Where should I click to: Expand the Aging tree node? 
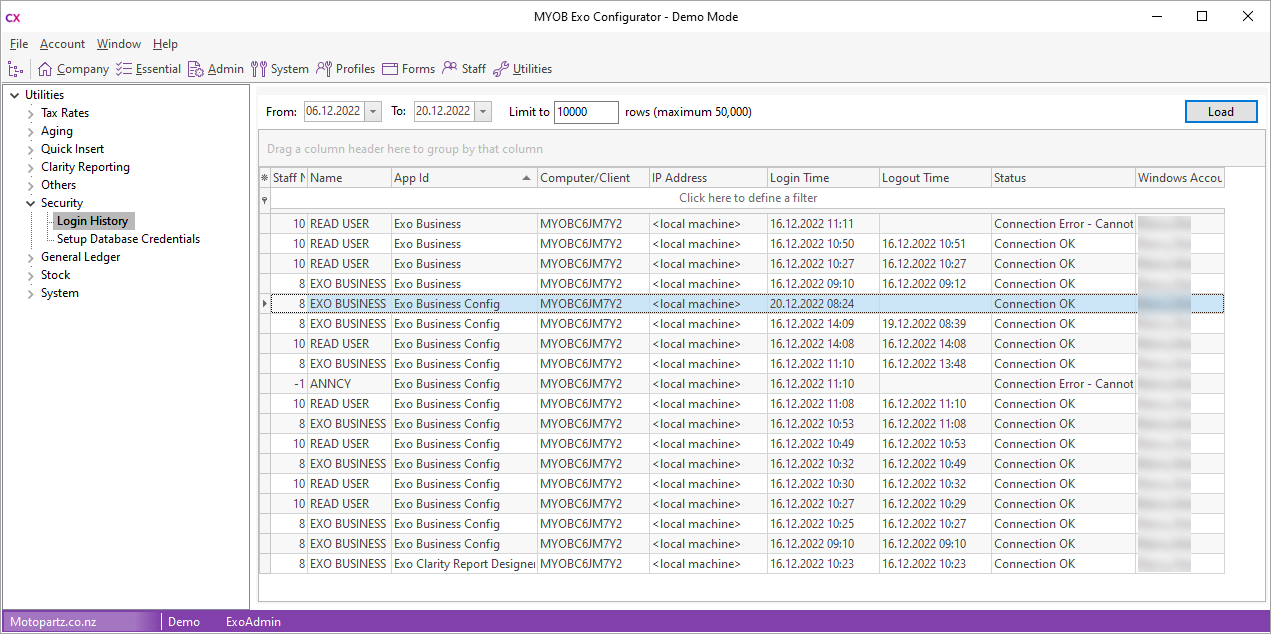pos(30,131)
